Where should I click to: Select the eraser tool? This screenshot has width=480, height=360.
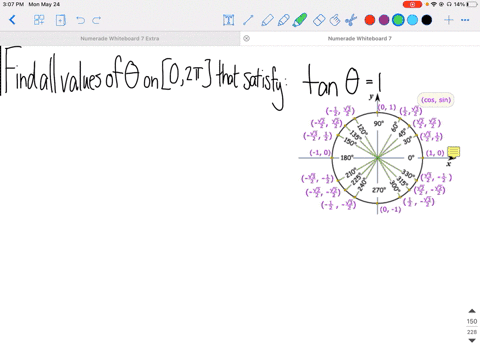coord(319,20)
